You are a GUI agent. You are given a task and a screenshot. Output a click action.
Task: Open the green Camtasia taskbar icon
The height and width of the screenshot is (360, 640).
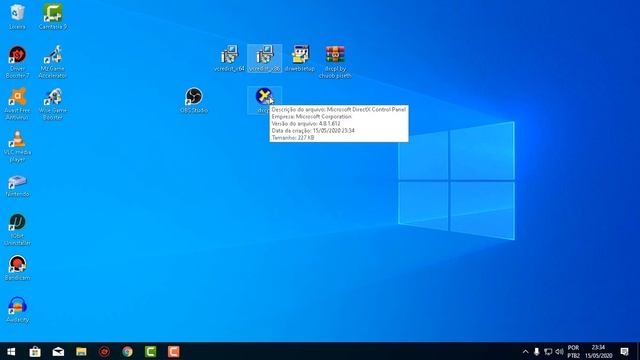click(x=151, y=351)
